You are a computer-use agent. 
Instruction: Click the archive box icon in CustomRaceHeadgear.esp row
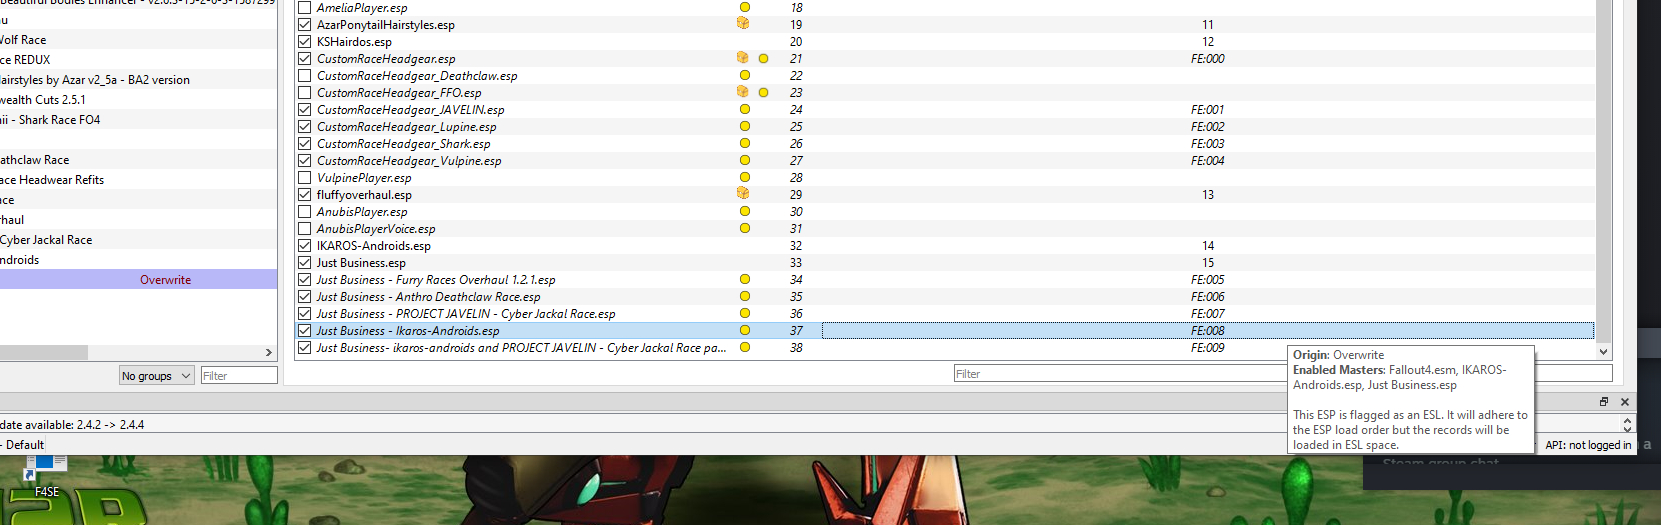(743, 58)
